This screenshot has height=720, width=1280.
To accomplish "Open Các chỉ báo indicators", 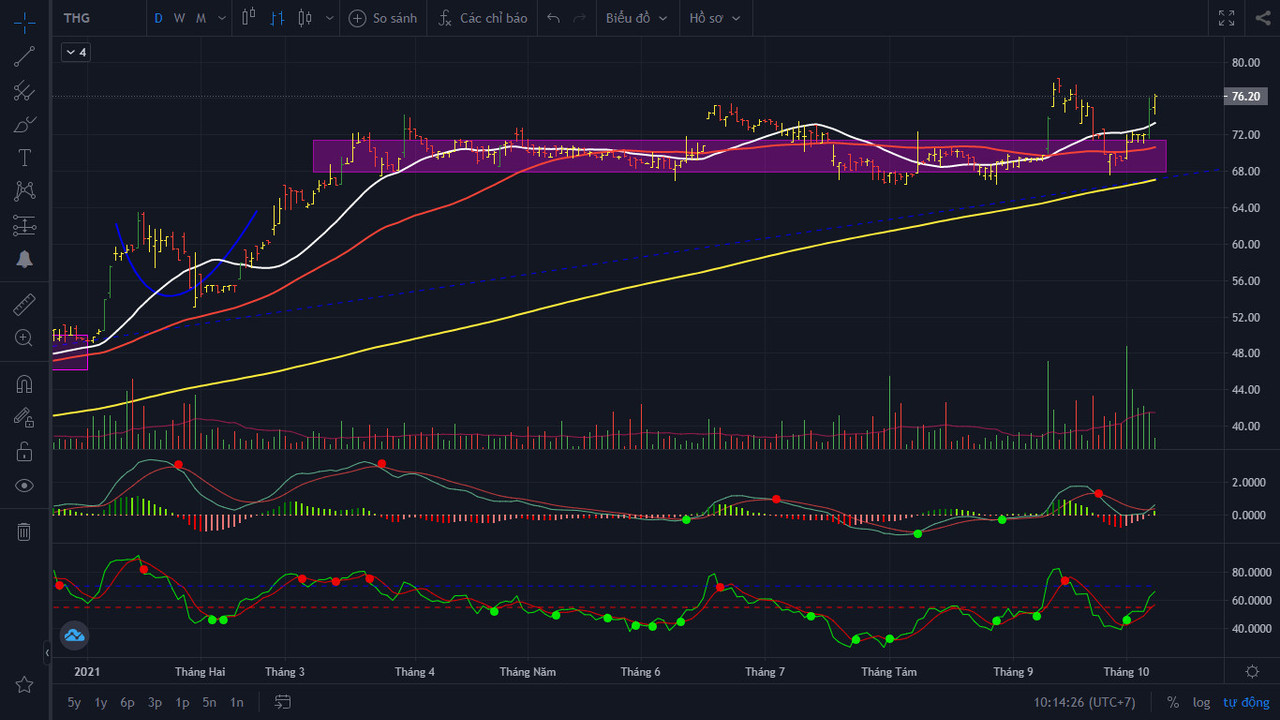I will pos(482,18).
